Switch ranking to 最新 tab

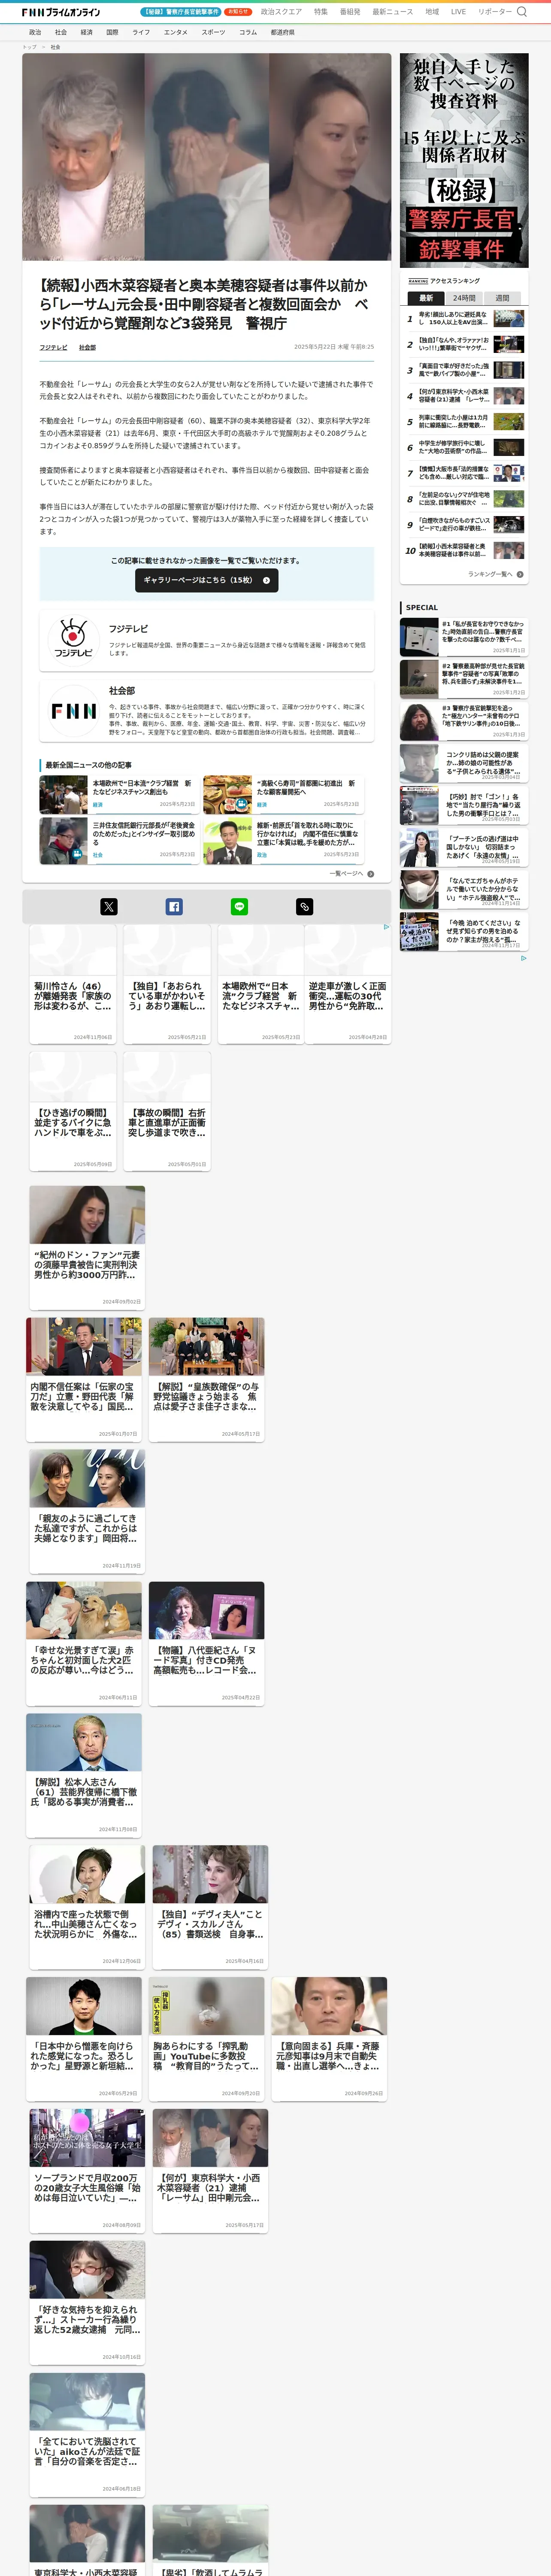tap(426, 298)
